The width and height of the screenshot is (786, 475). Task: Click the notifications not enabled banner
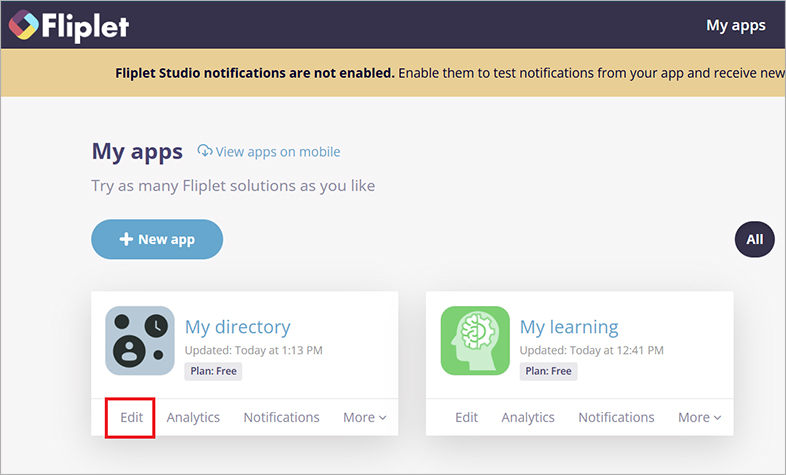[x=450, y=74]
